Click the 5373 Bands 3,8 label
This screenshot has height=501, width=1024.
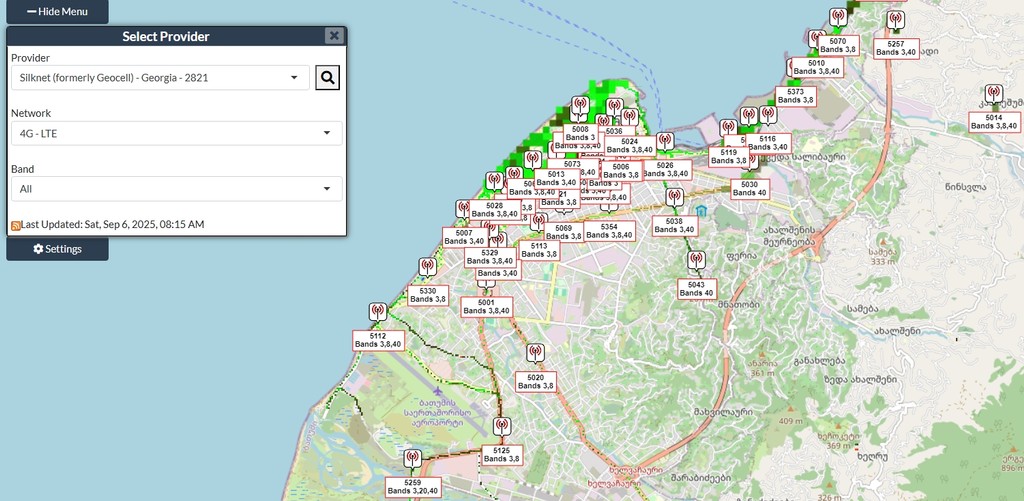[796, 96]
